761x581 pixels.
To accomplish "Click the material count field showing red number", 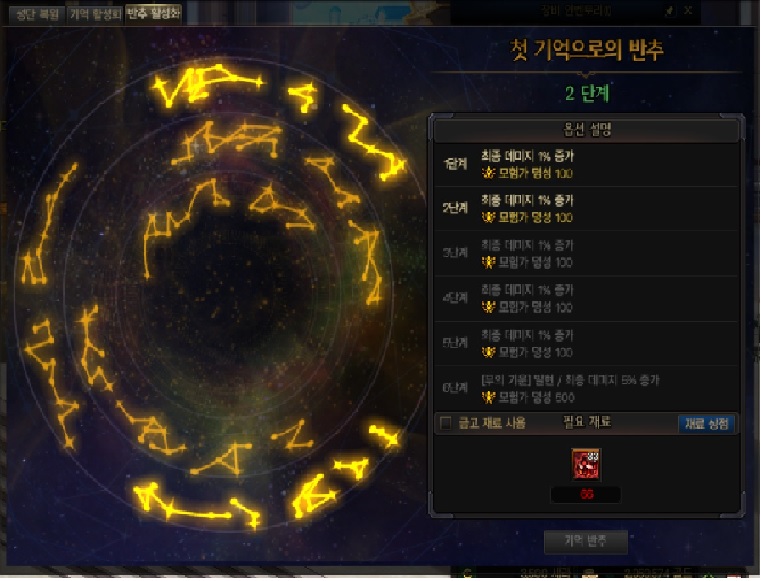I will click(x=586, y=495).
